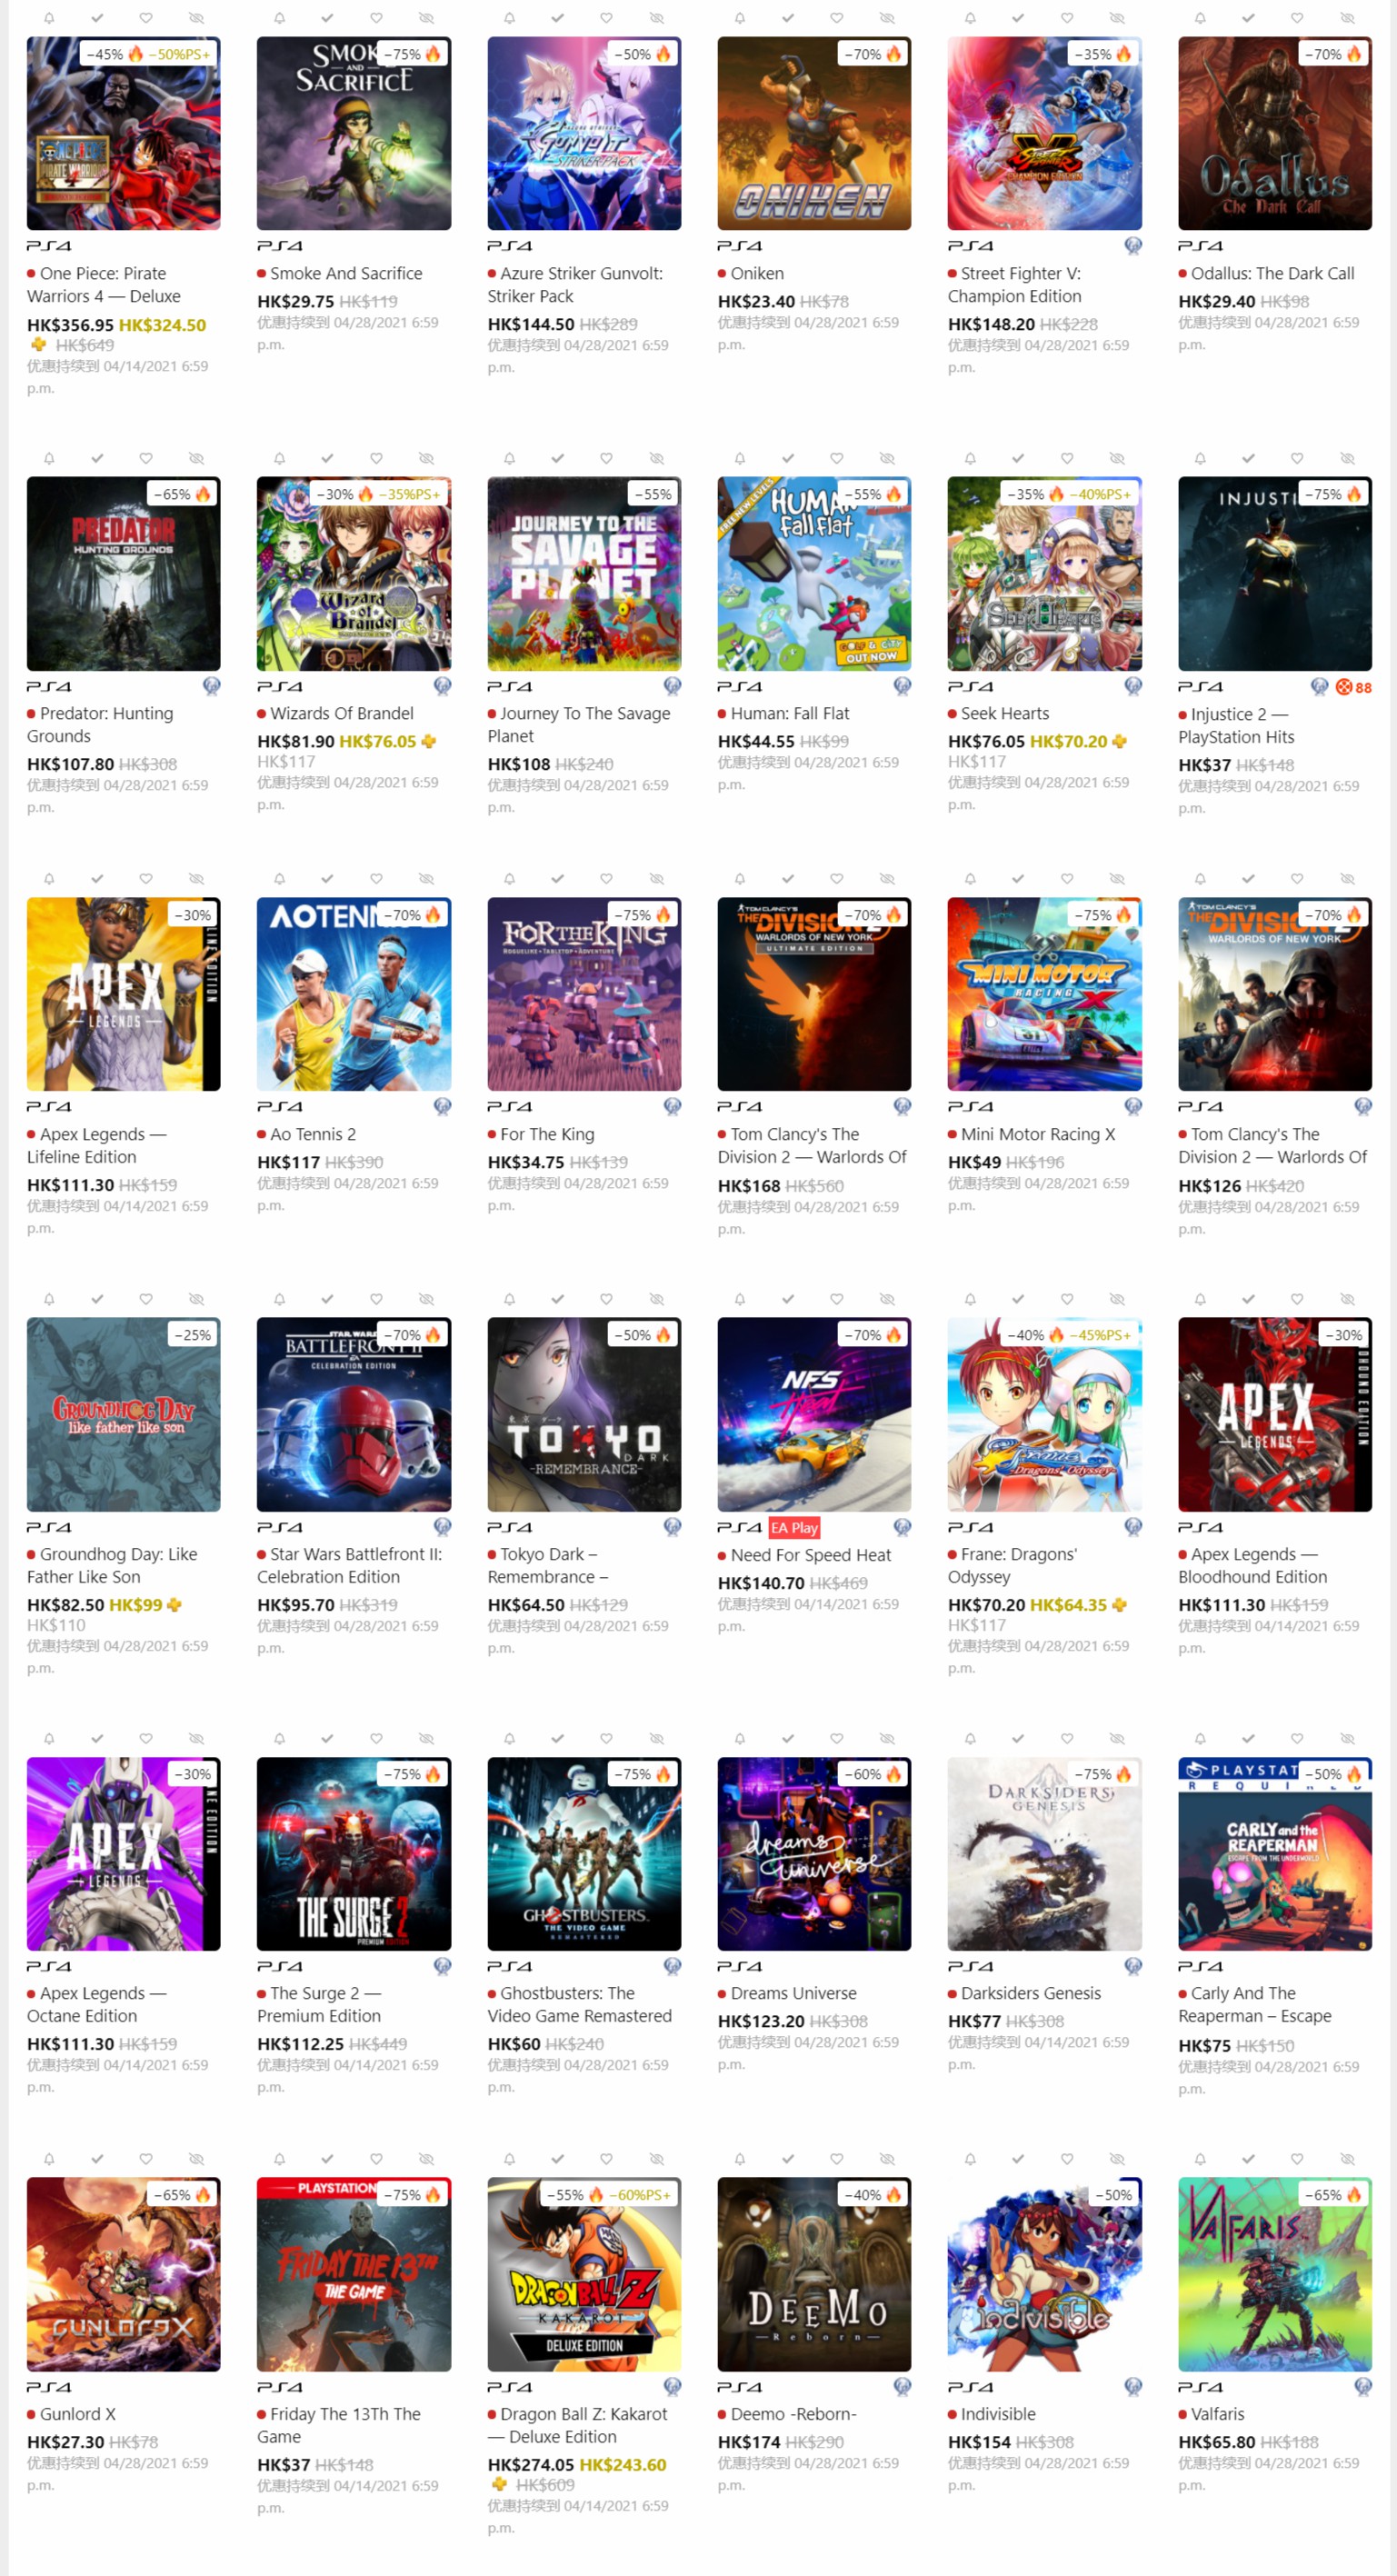Open the Odallus: The Dark Call title link
Viewport: 1397px width, 2576px height.
[x=1272, y=273]
